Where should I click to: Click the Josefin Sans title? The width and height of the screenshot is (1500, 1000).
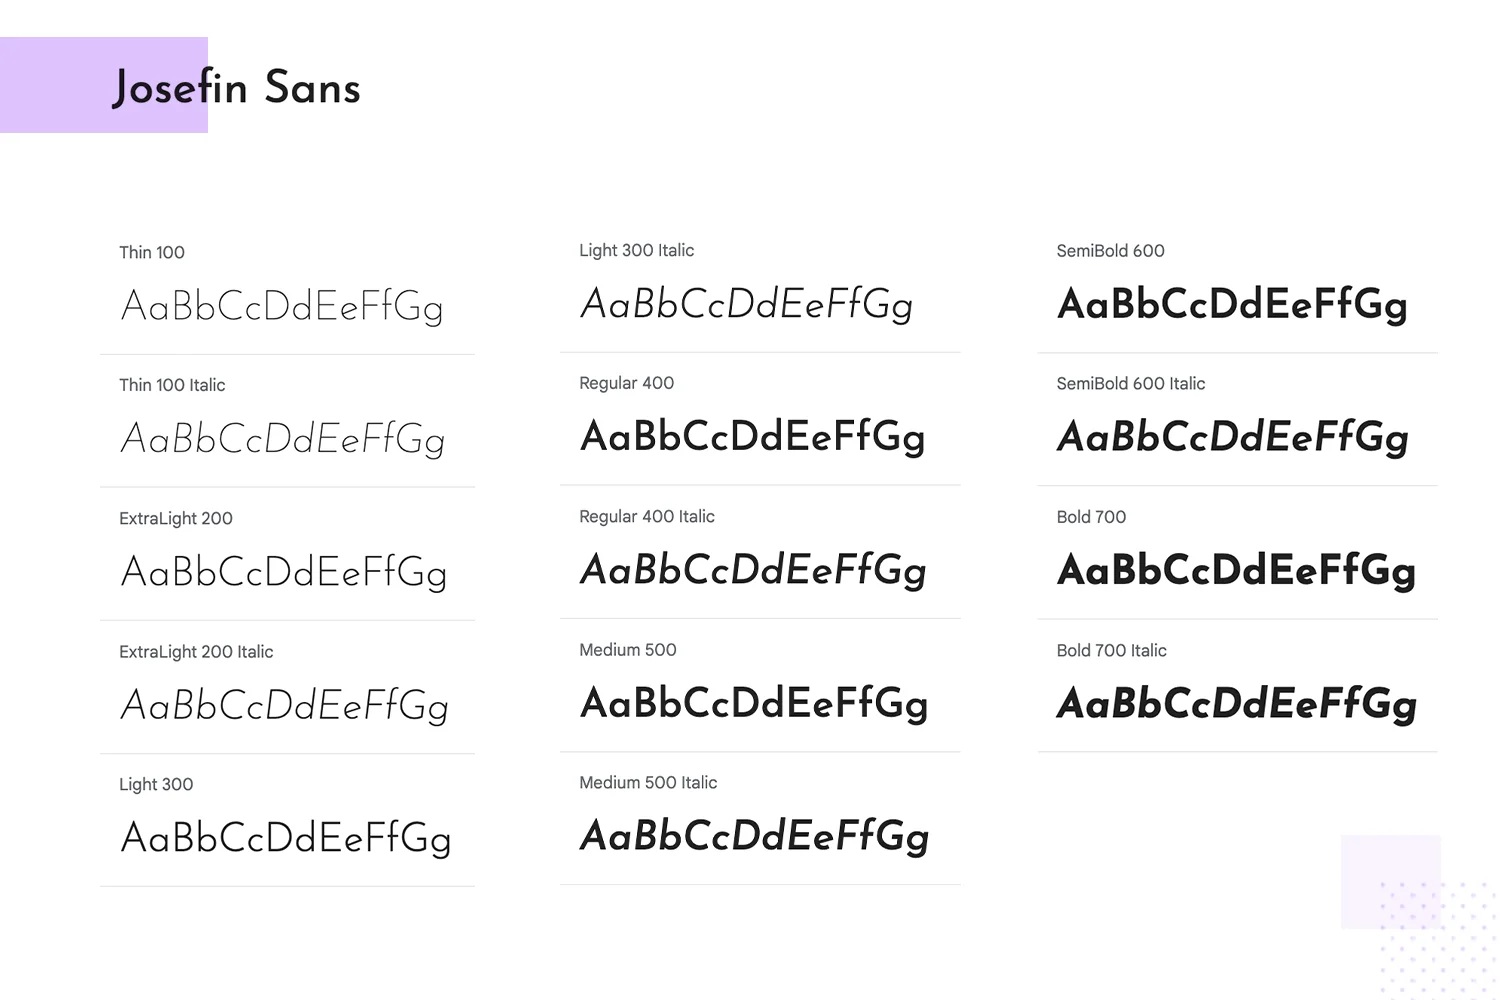click(236, 88)
